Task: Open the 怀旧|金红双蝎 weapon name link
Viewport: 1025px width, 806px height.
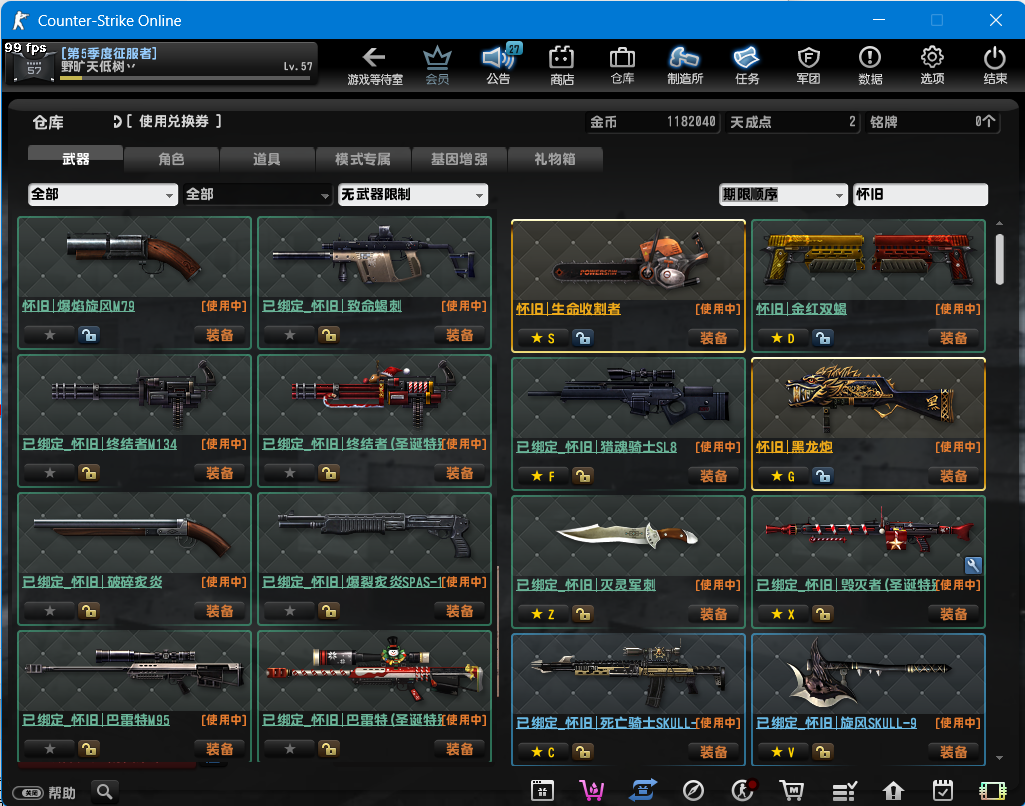Action: [801, 309]
